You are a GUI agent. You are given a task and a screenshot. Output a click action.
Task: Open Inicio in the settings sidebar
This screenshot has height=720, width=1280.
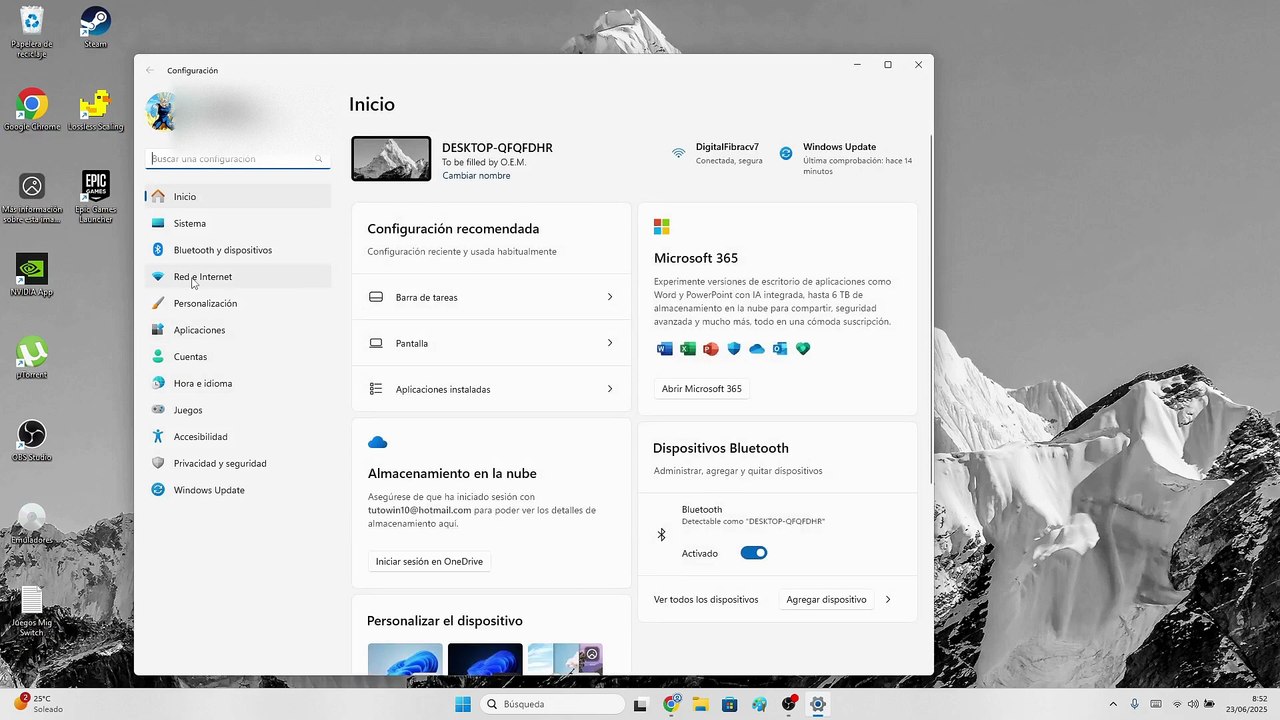[238, 196]
